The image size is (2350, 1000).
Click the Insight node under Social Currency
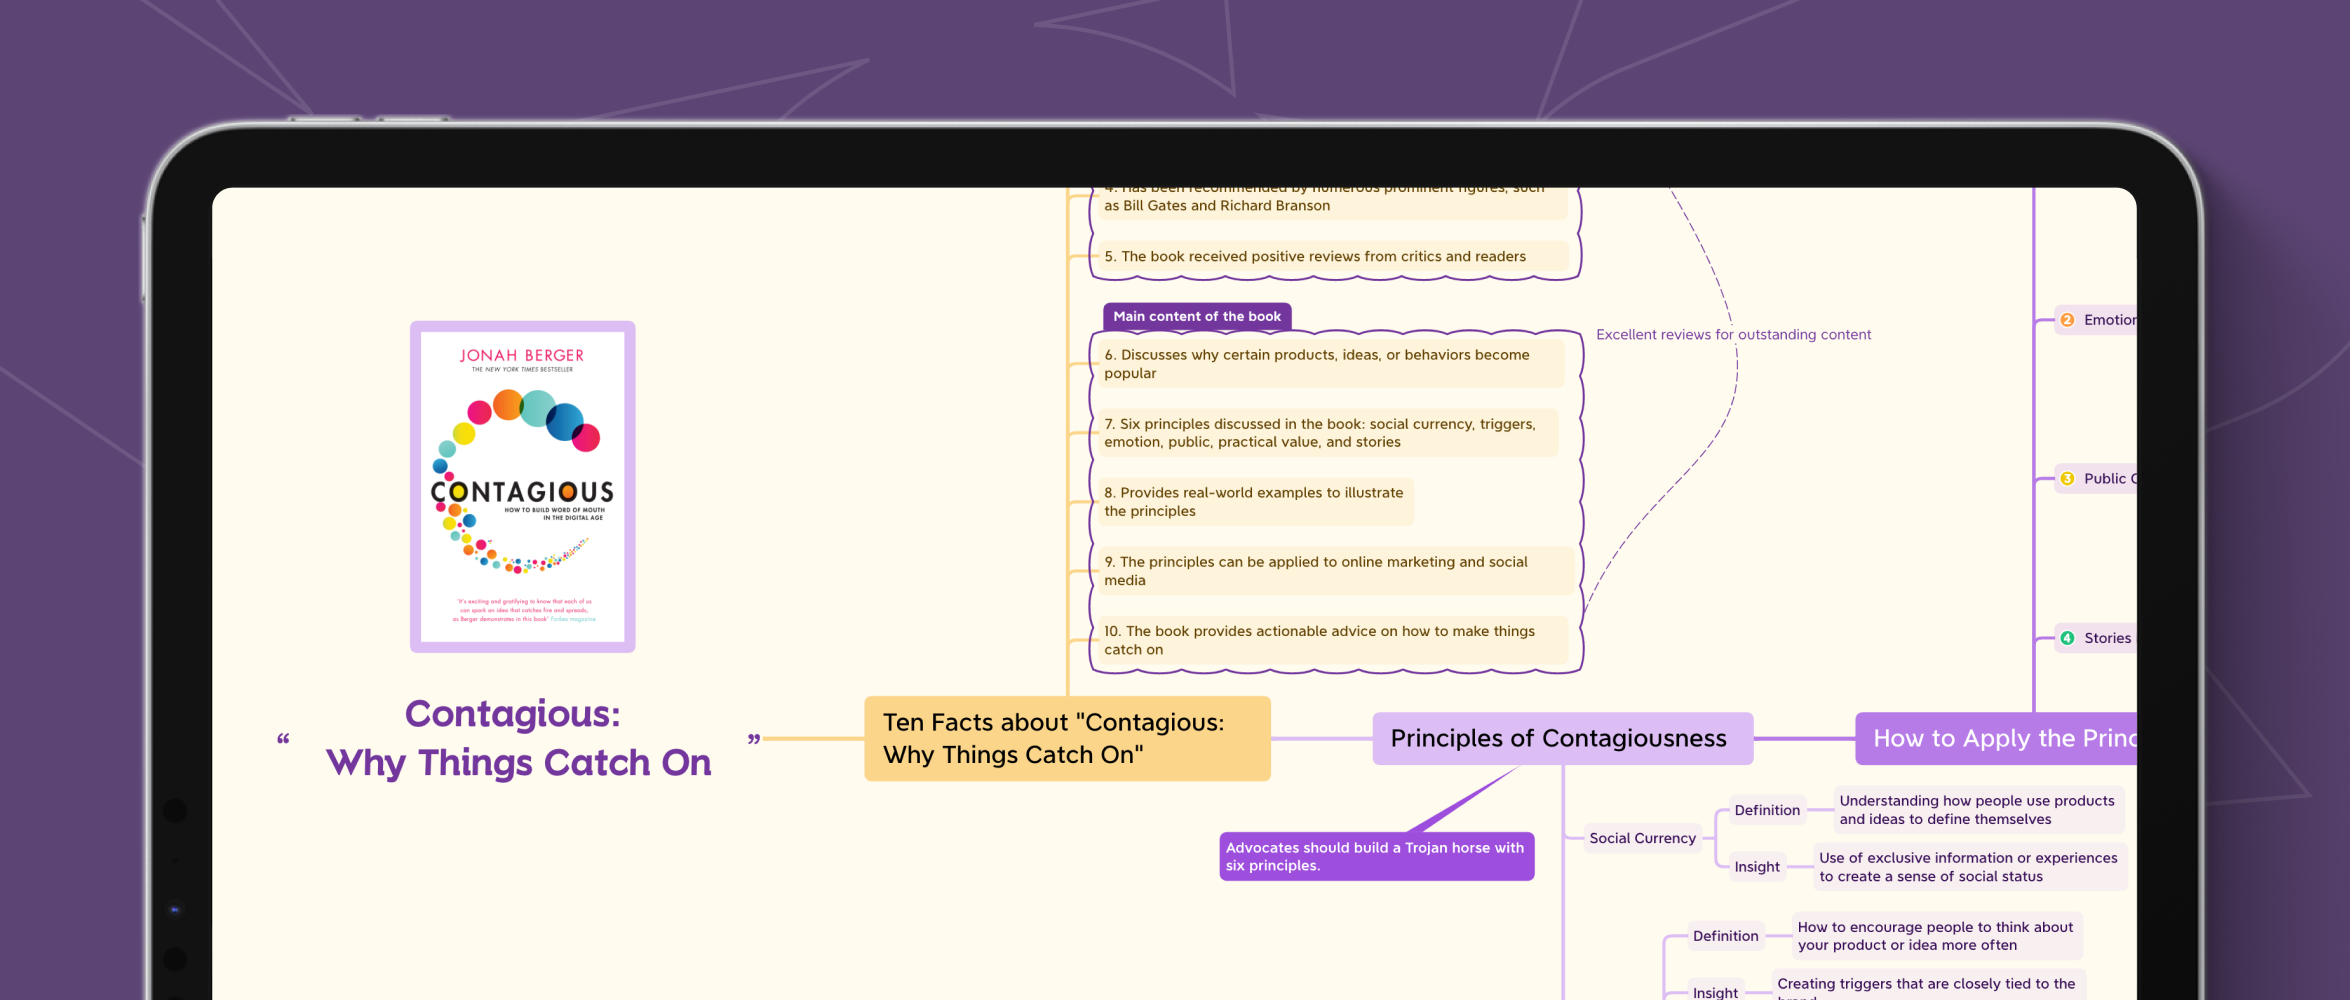point(1756,867)
